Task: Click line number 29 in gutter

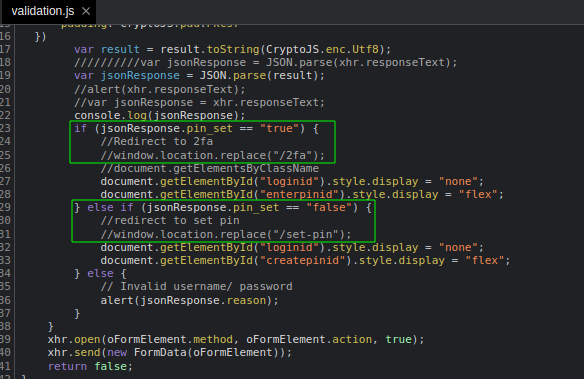Action: click(x=5, y=207)
